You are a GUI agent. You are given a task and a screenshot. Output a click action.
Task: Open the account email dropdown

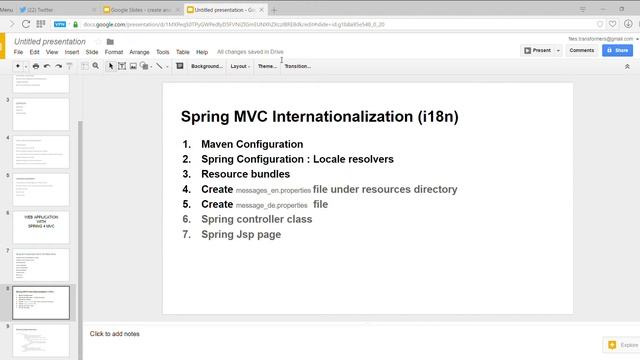[603, 39]
